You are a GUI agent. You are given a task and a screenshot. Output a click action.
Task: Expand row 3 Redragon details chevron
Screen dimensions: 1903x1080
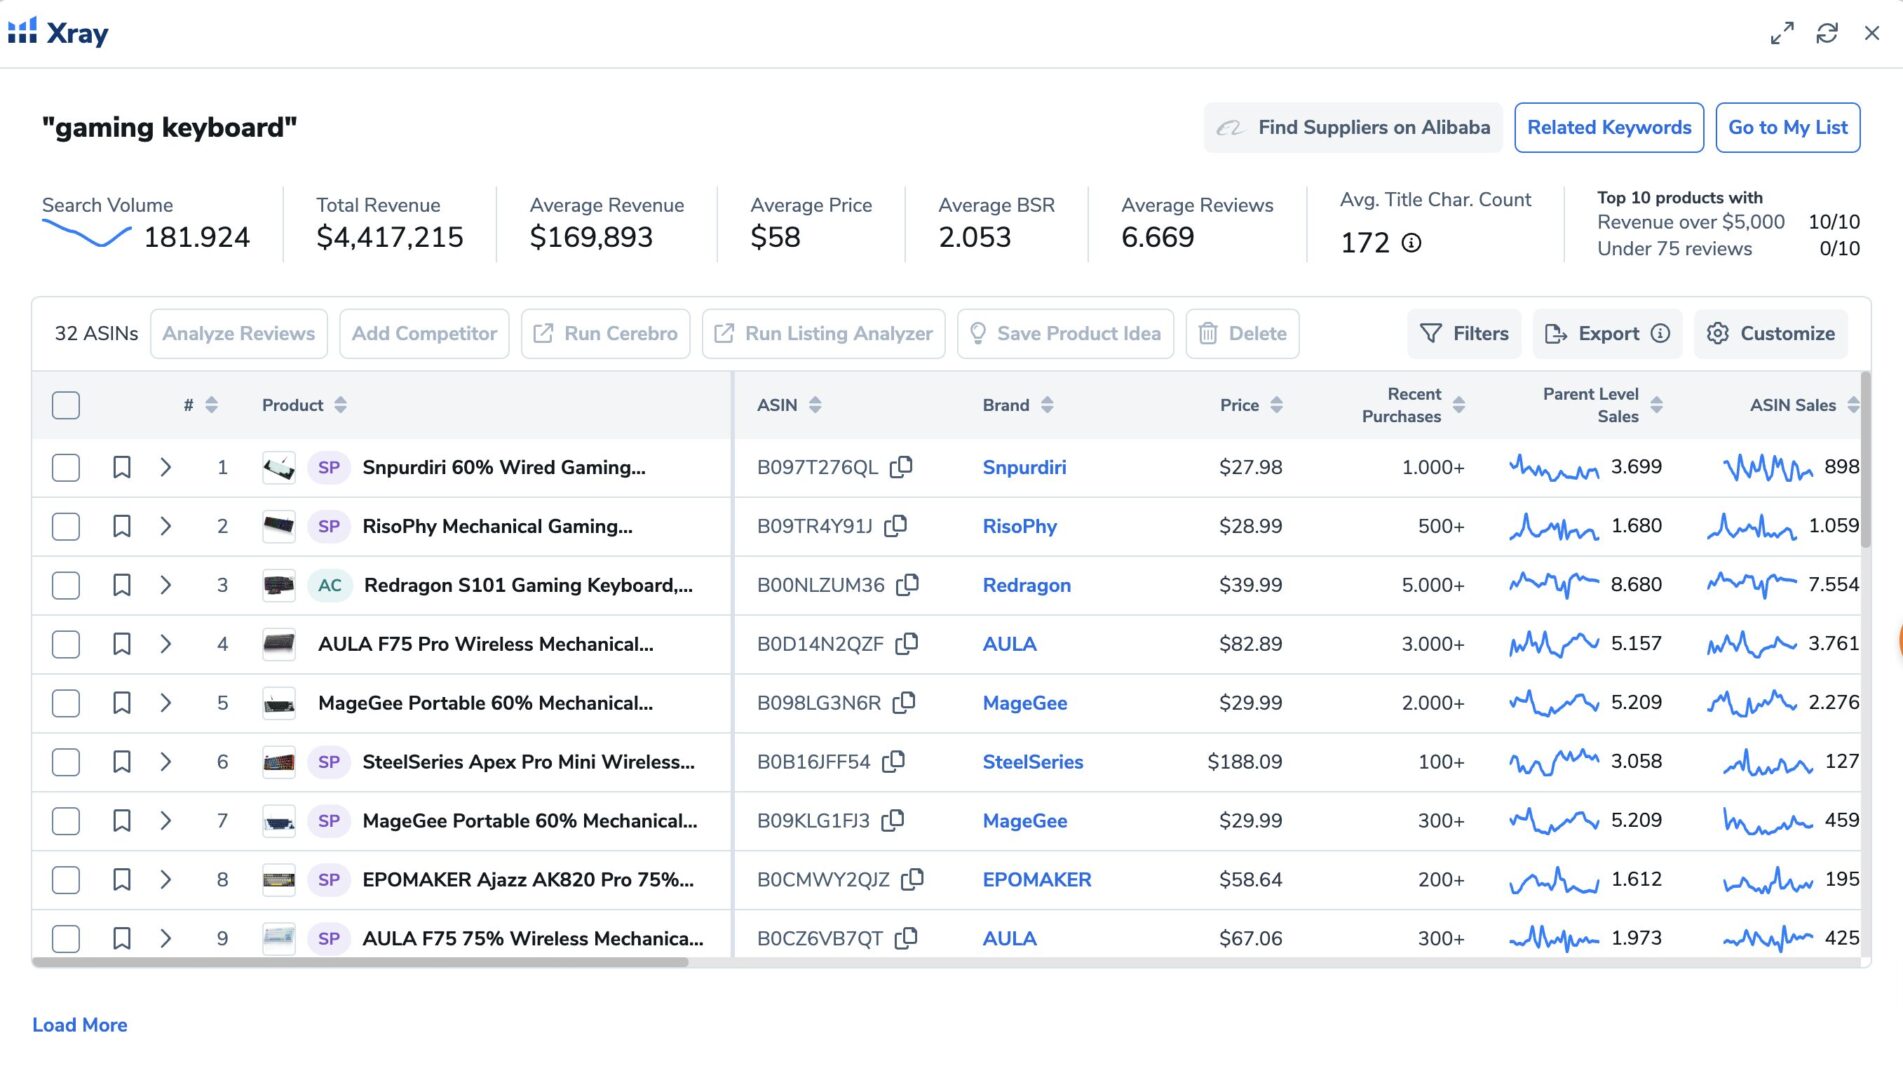[166, 585]
